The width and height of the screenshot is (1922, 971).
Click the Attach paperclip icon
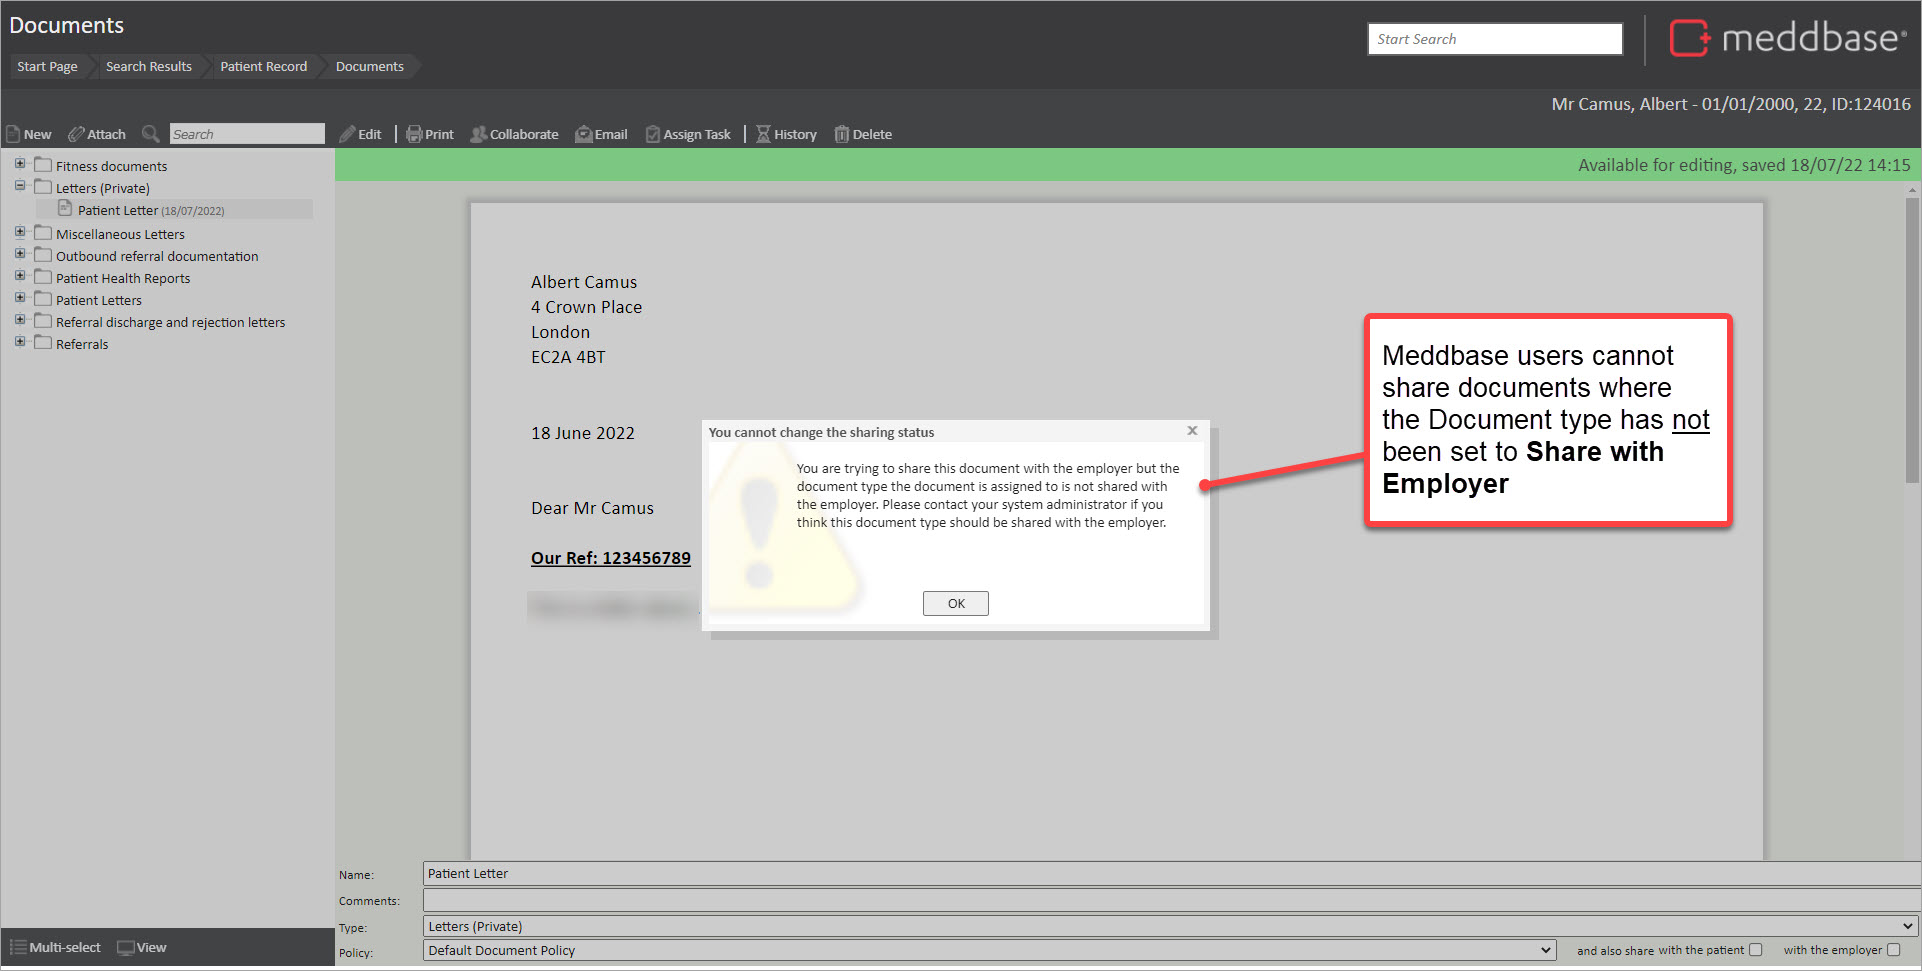click(76, 134)
